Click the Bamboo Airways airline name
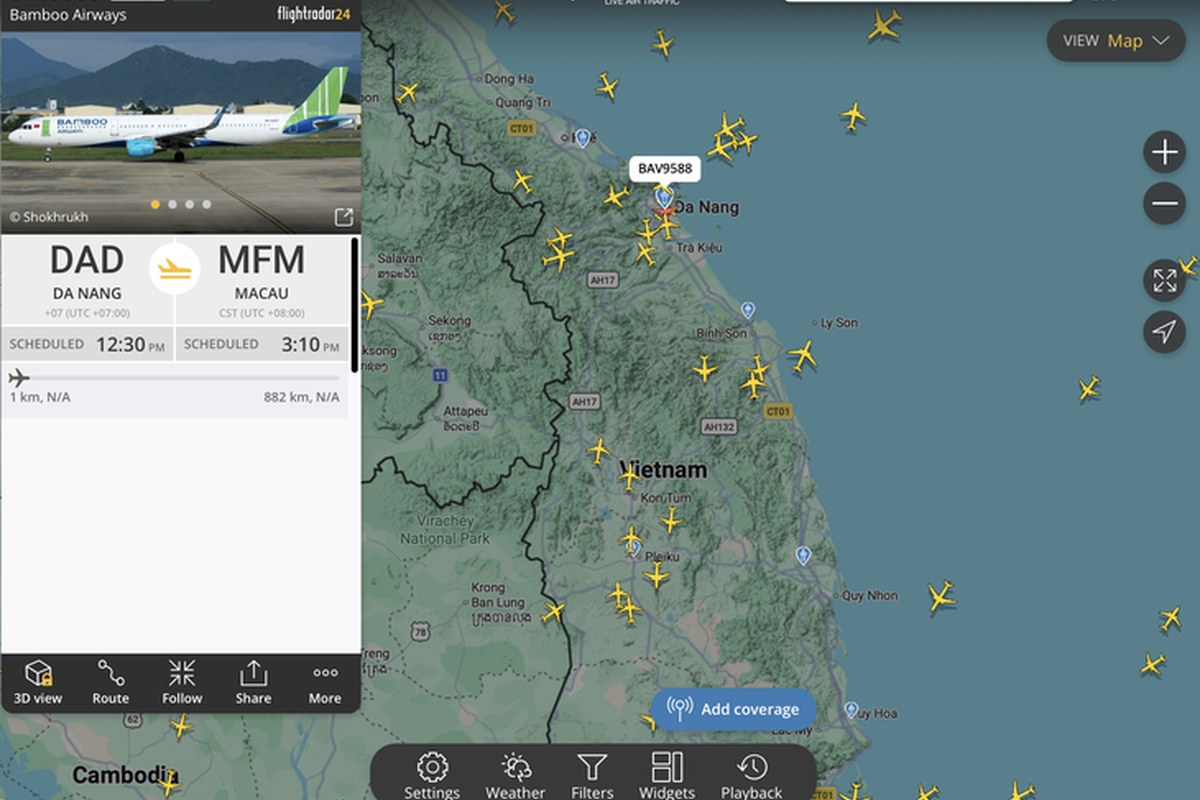The height and width of the screenshot is (800, 1200). 68,16
